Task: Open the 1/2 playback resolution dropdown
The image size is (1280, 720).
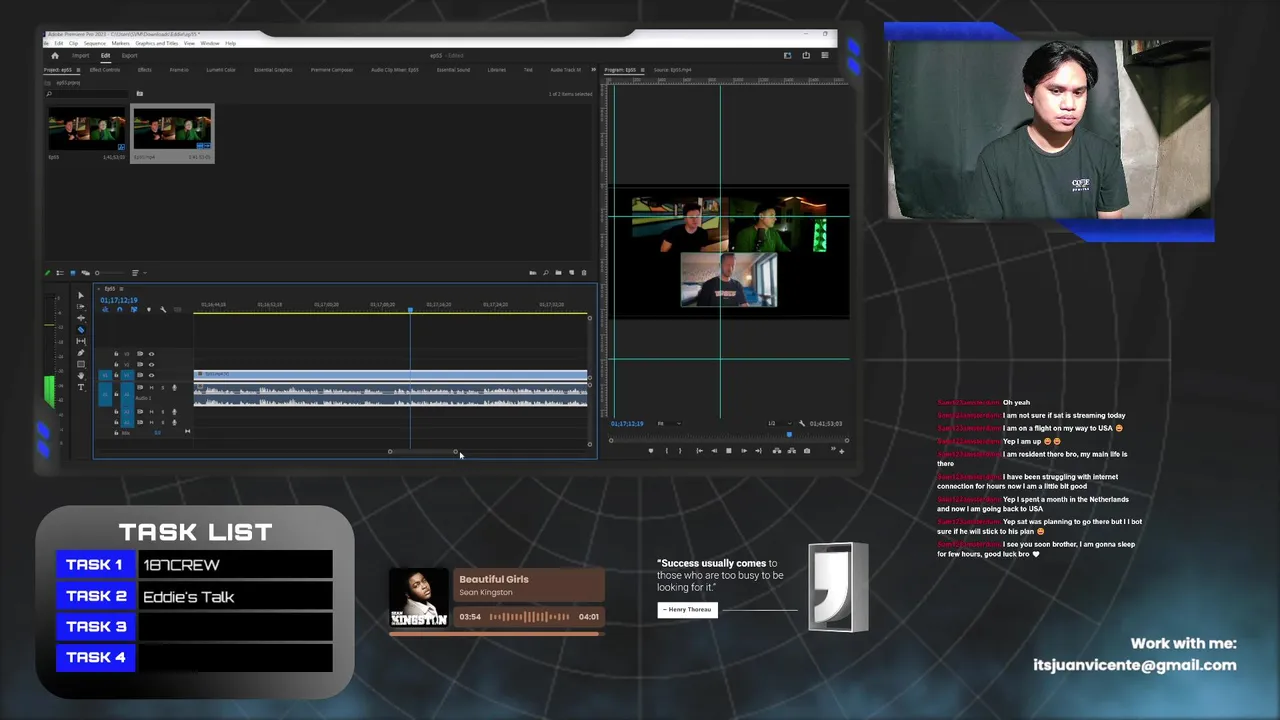Action: coord(780,424)
